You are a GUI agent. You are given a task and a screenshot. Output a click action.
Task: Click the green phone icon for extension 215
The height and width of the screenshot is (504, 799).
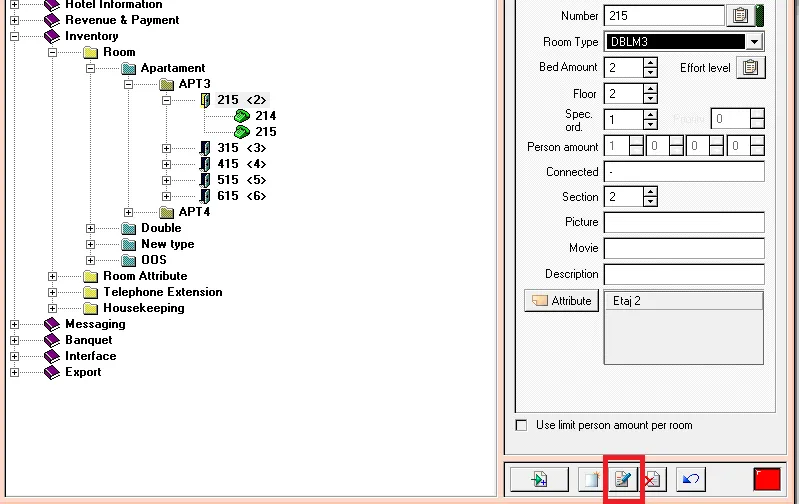click(x=242, y=132)
